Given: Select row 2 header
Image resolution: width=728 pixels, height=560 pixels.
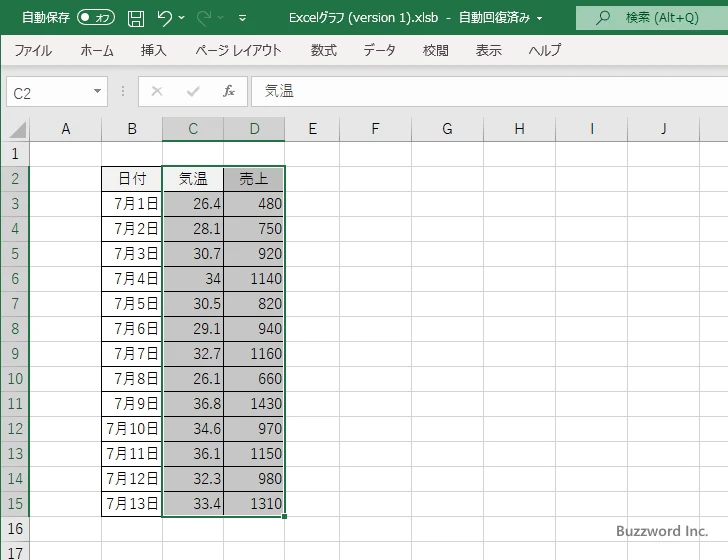Looking at the screenshot, I should (15, 179).
